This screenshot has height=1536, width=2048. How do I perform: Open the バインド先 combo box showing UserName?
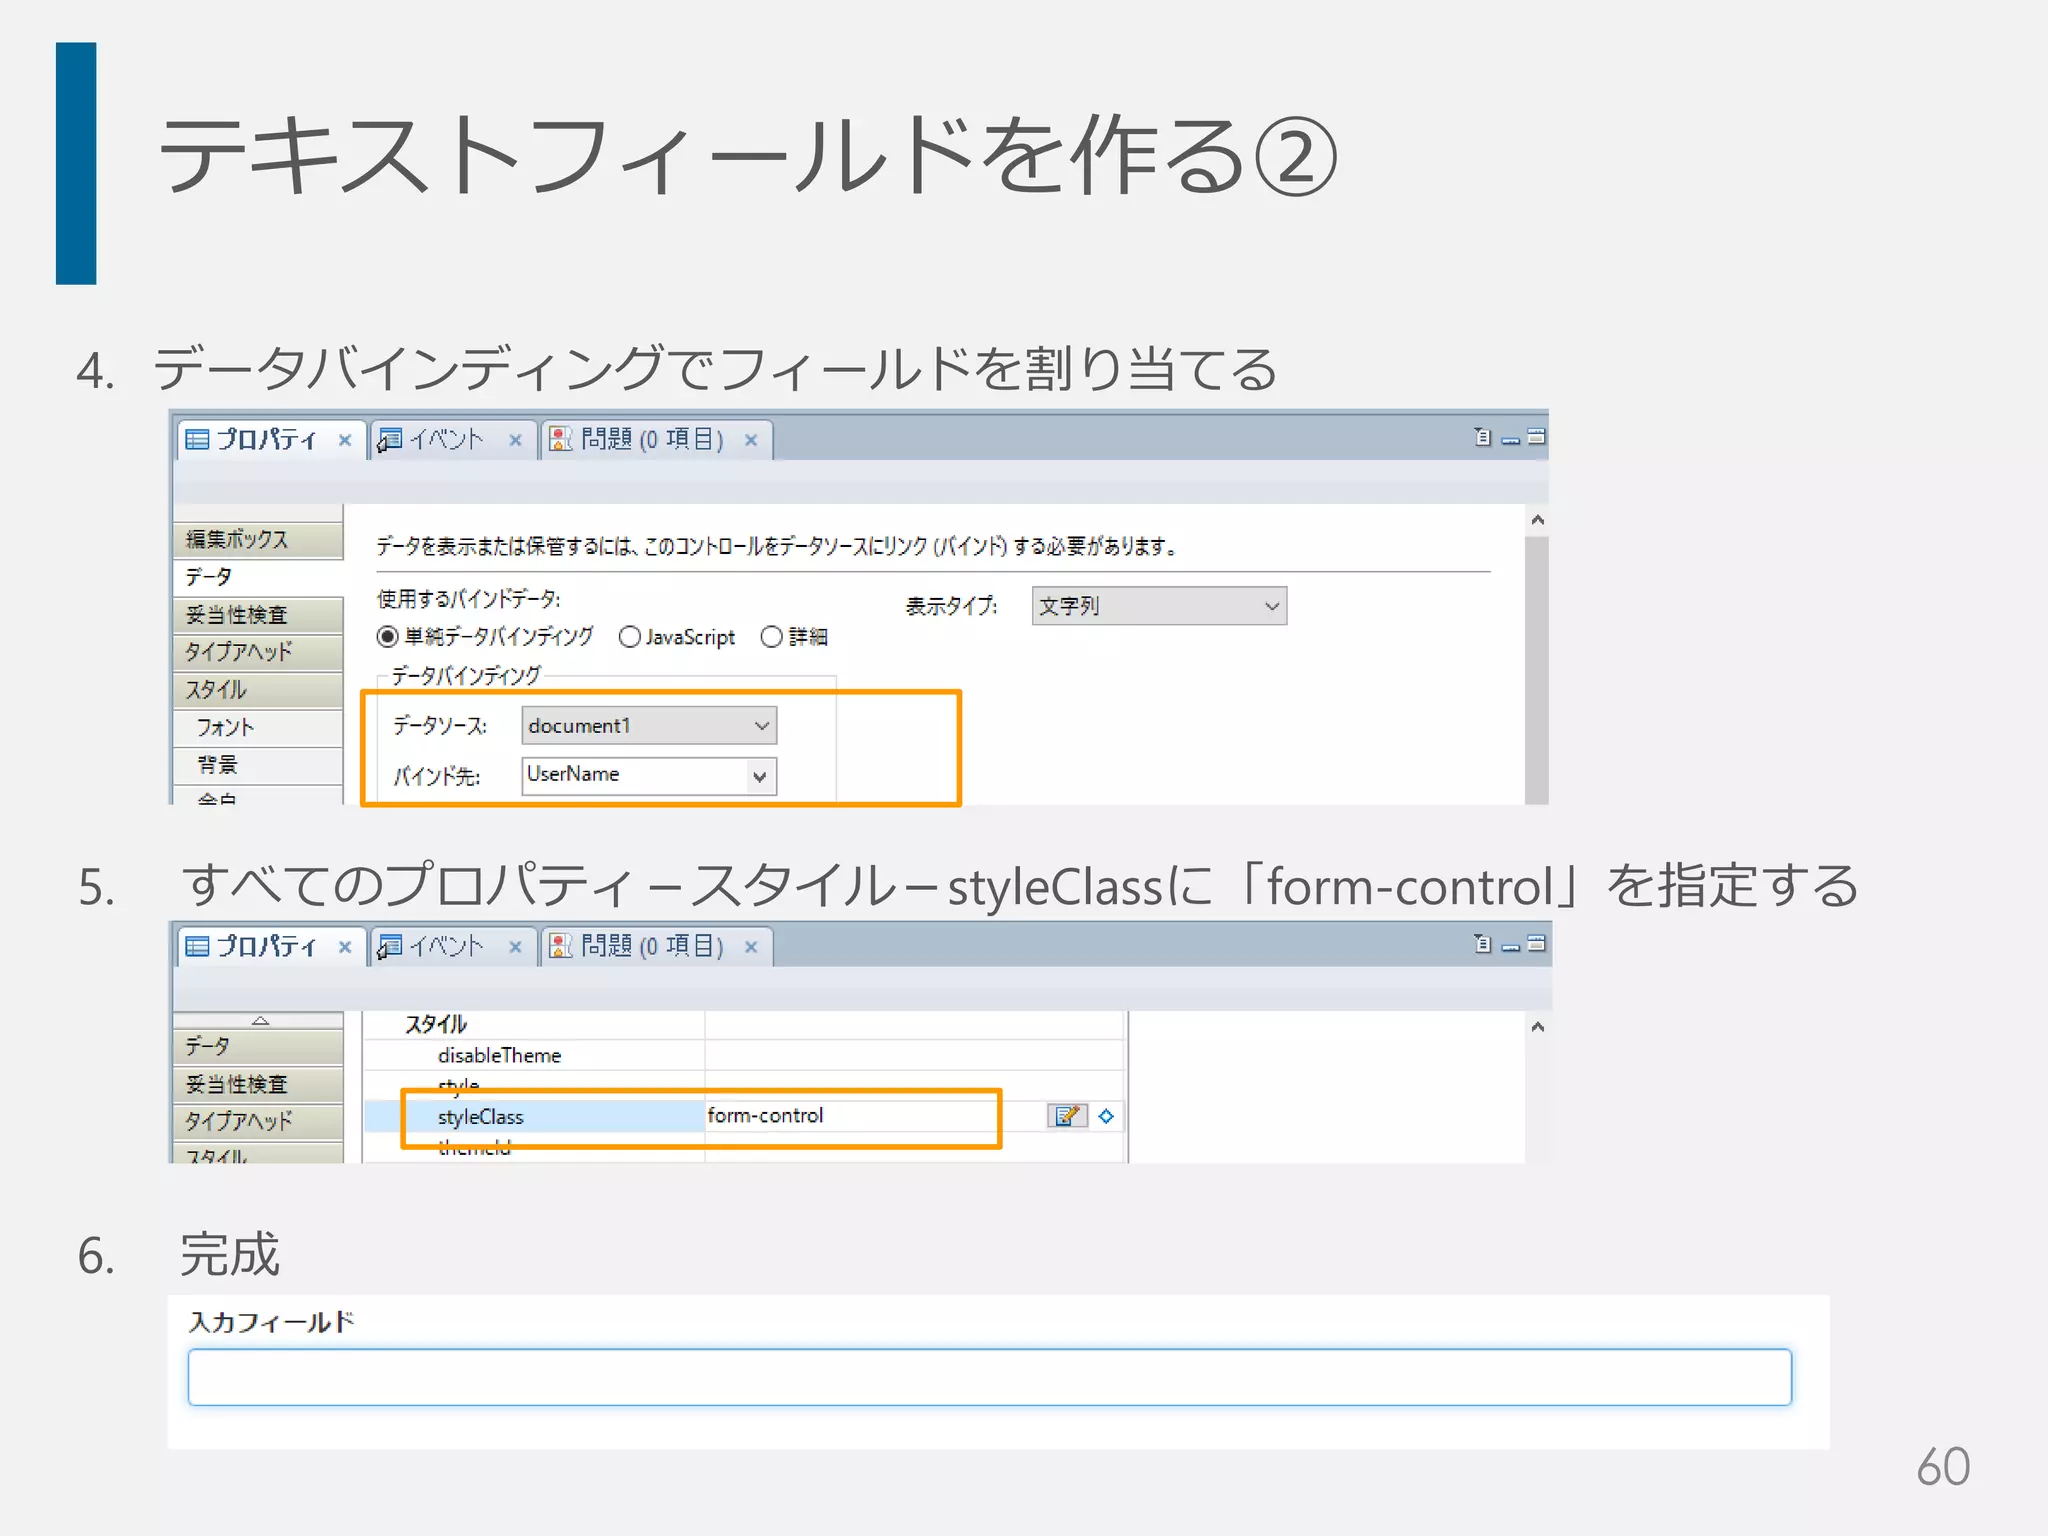649,775
